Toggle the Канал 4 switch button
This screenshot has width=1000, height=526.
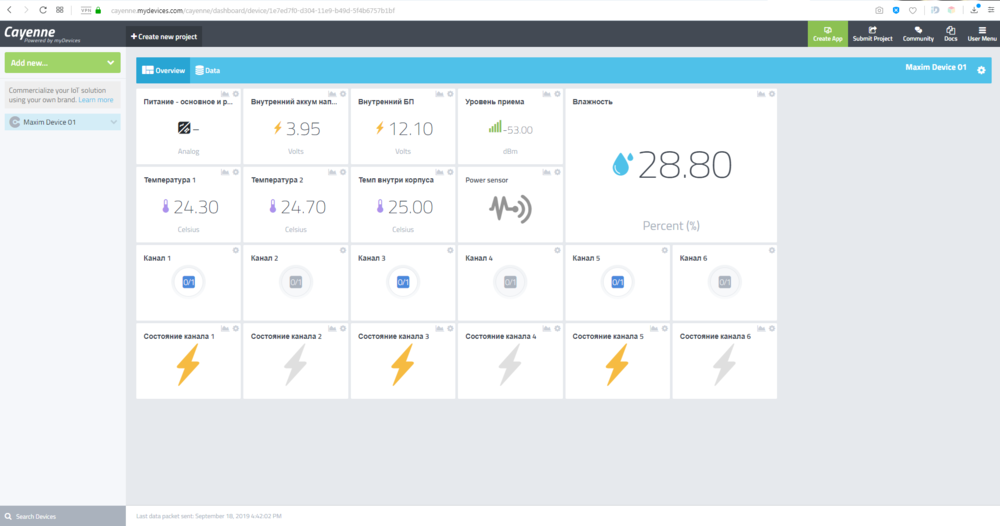pyautogui.click(x=510, y=283)
